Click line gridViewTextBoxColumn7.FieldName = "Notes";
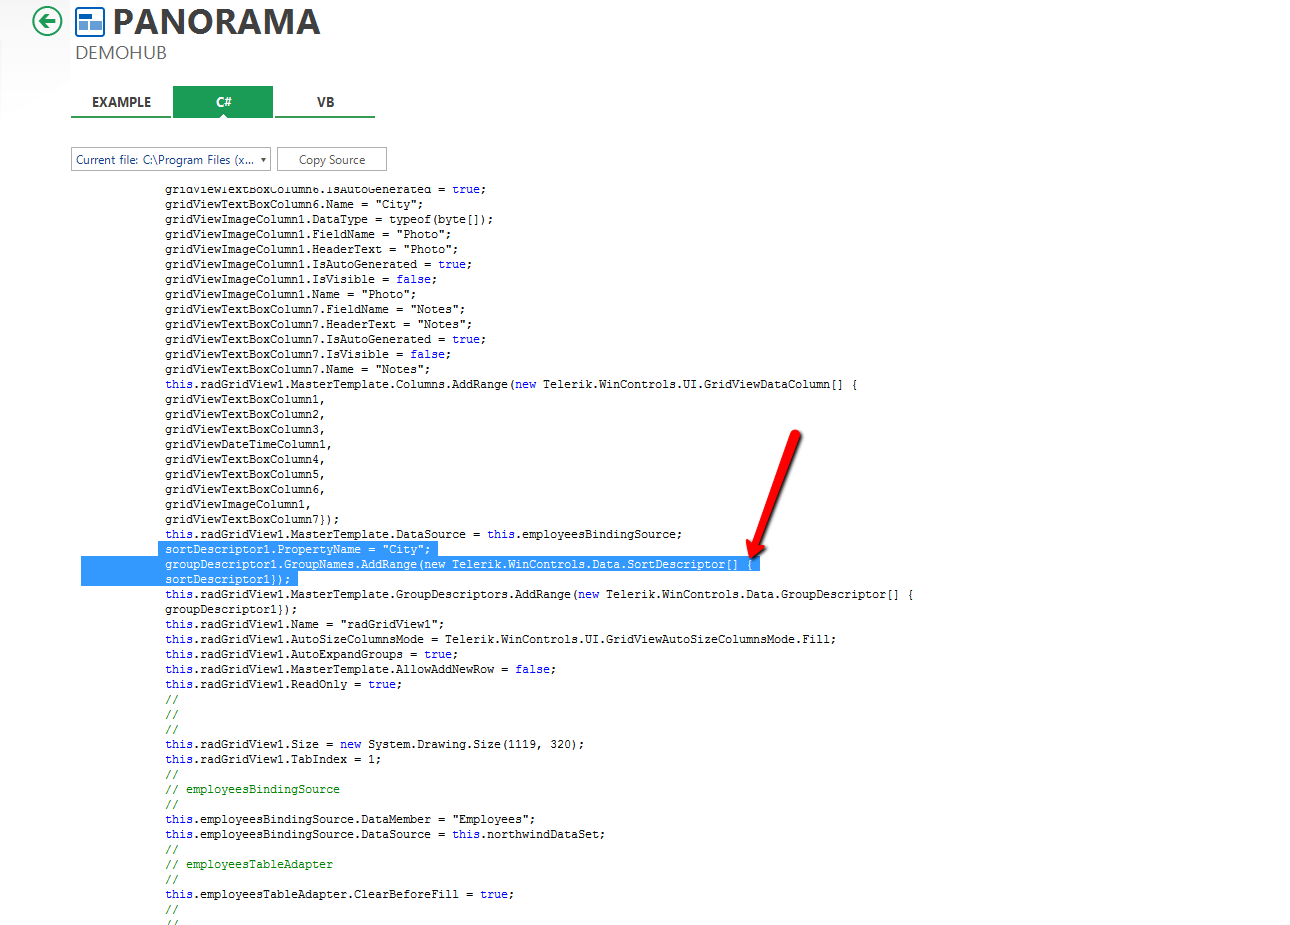 coord(315,309)
